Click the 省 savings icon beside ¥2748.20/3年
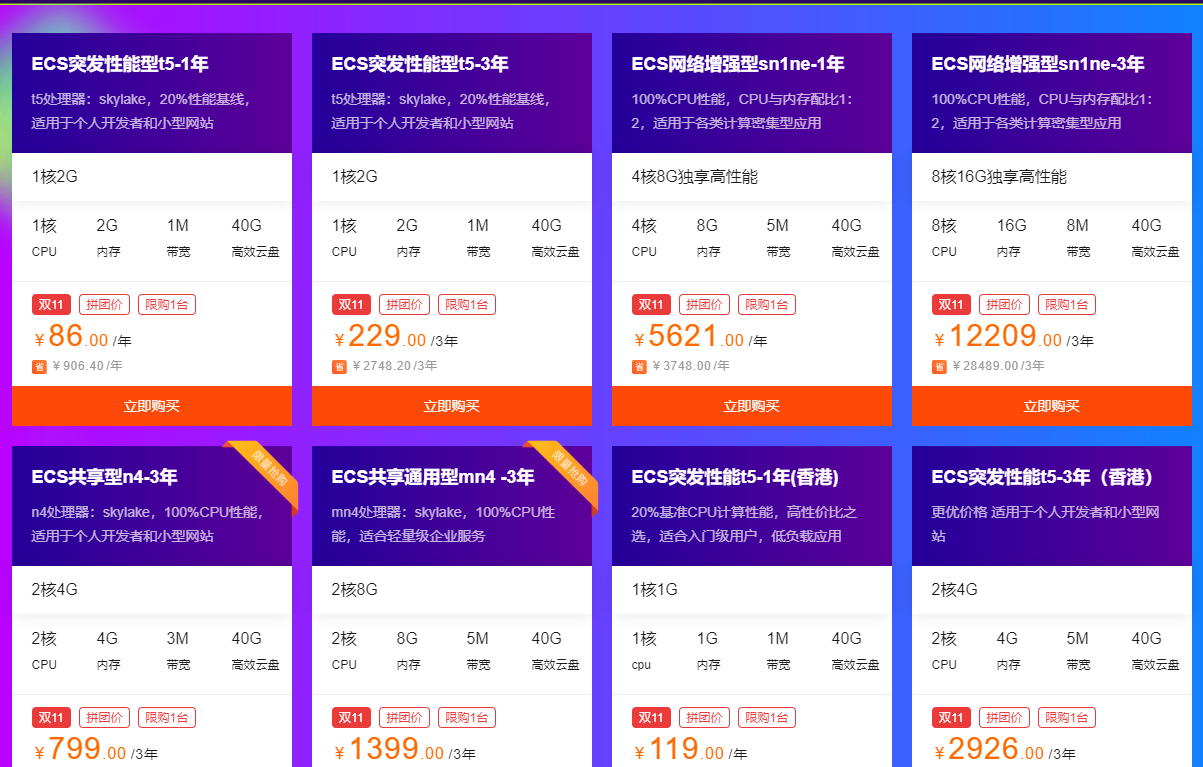 coord(339,366)
